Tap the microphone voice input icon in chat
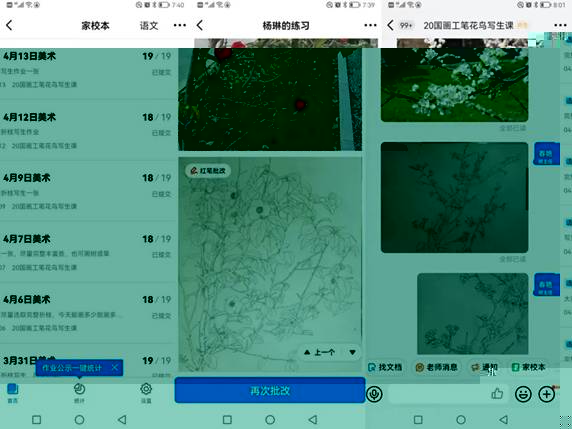 374,394
